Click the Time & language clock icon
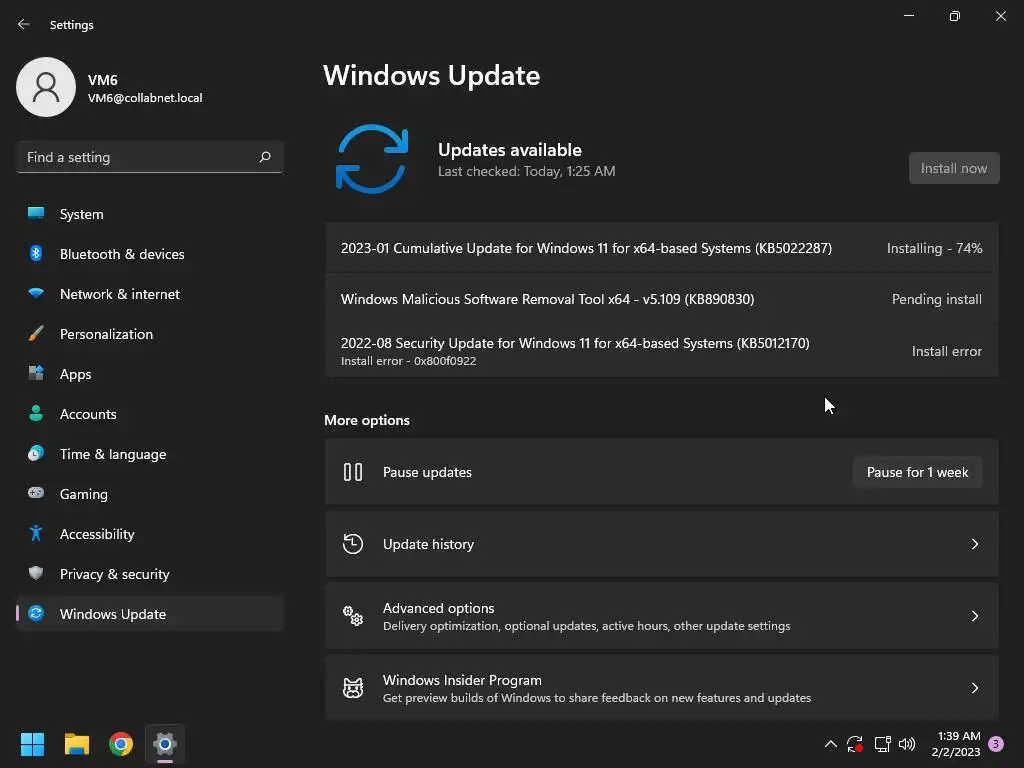The height and width of the screenshot is (768, 1024). (36, 453)
